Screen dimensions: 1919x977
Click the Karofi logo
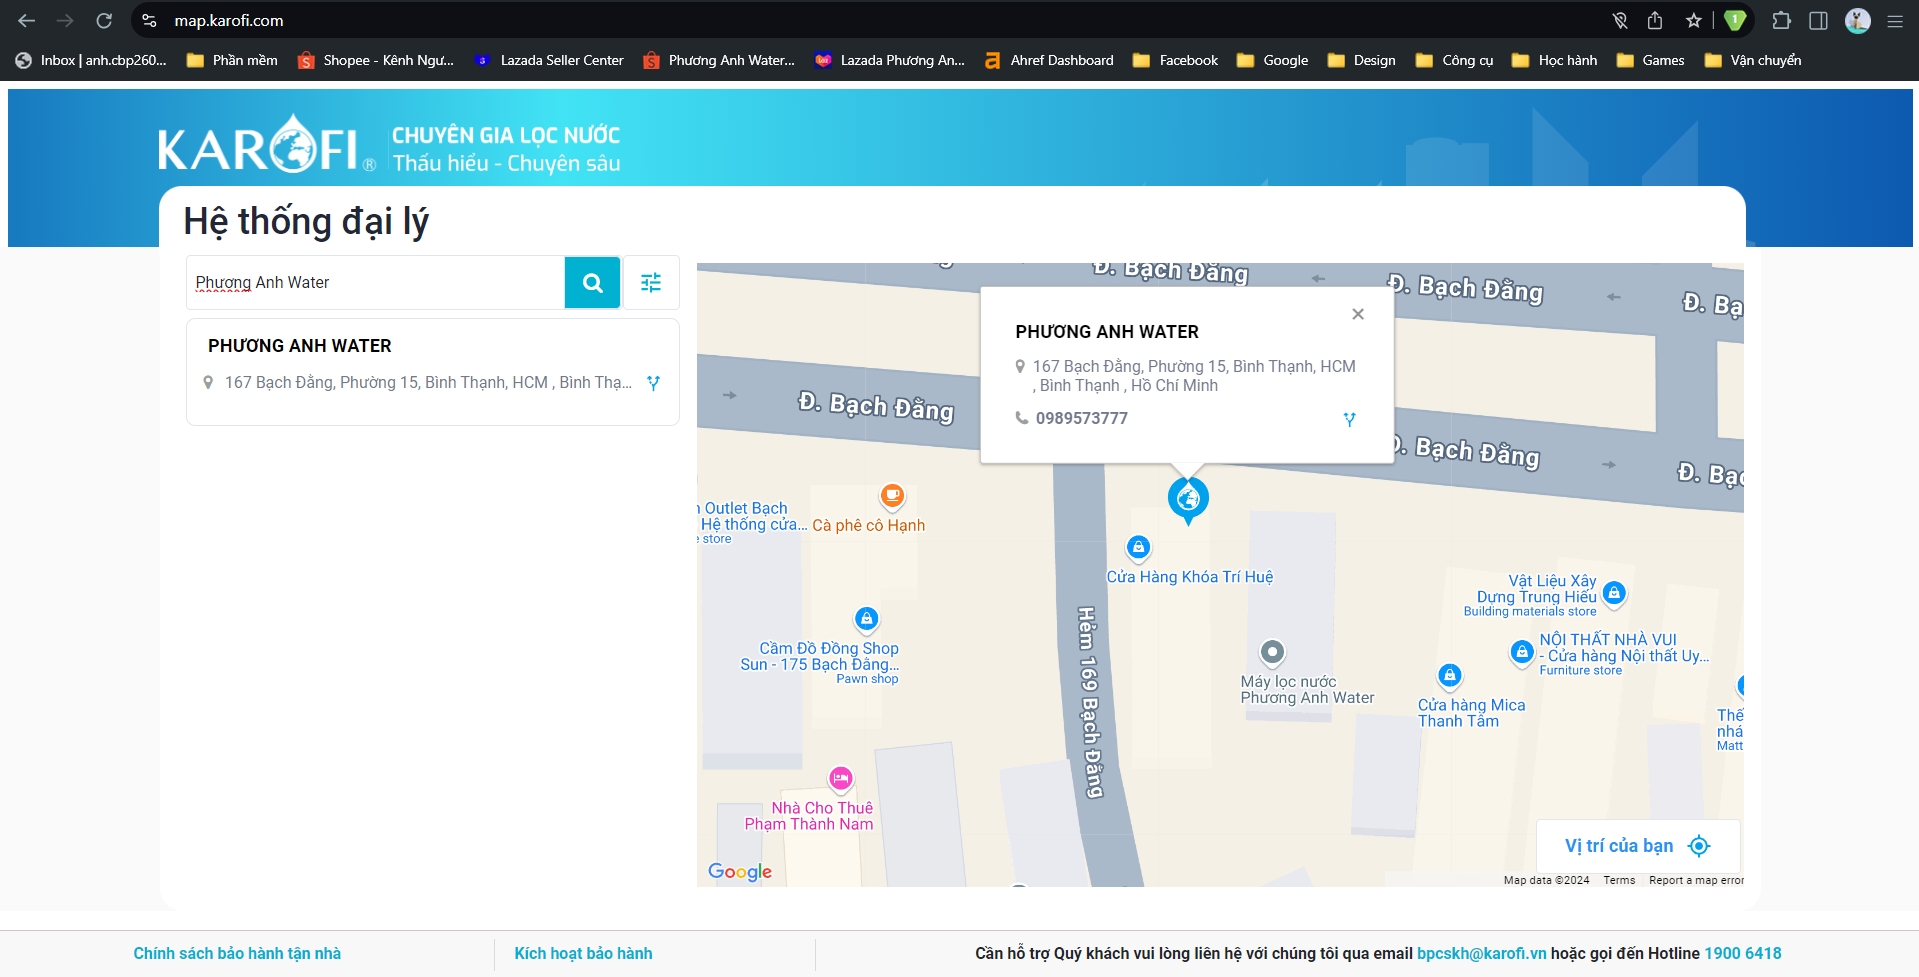pos(267,145)
